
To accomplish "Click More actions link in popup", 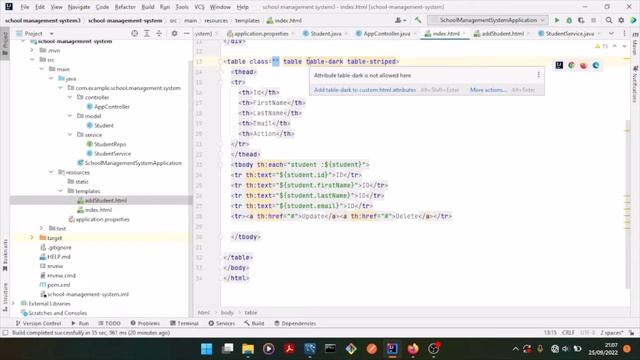I will click(x=488, y=90).
